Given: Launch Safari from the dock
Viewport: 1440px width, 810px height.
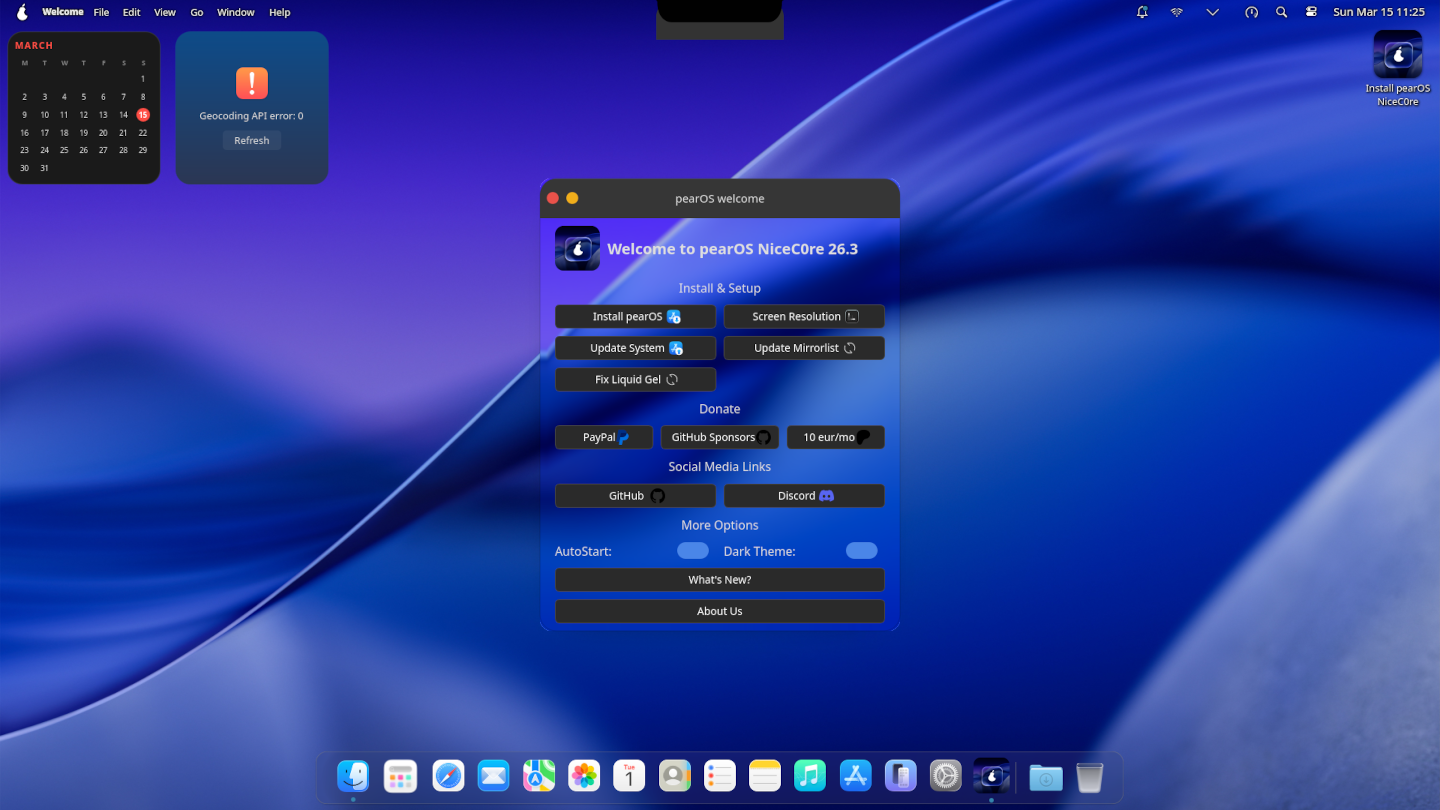Looking at the screenshot, I should point(448,776).
